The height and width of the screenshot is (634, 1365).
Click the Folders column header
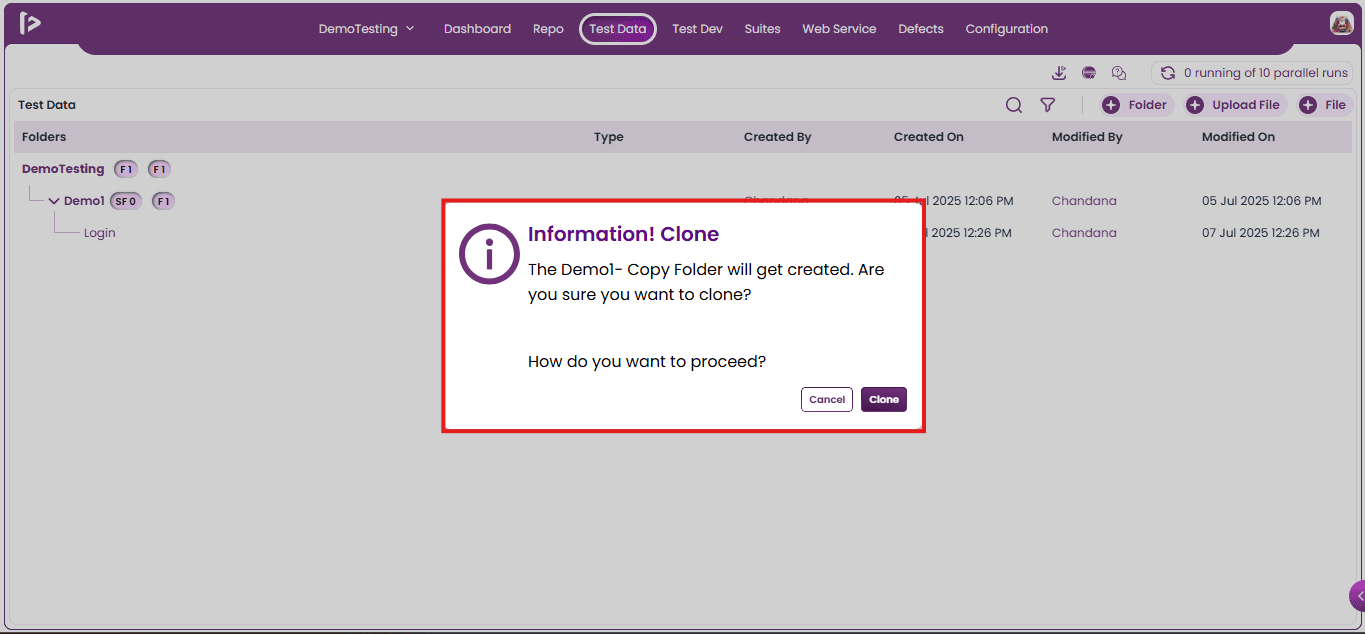pyautogui.click(x=44, y=137)
